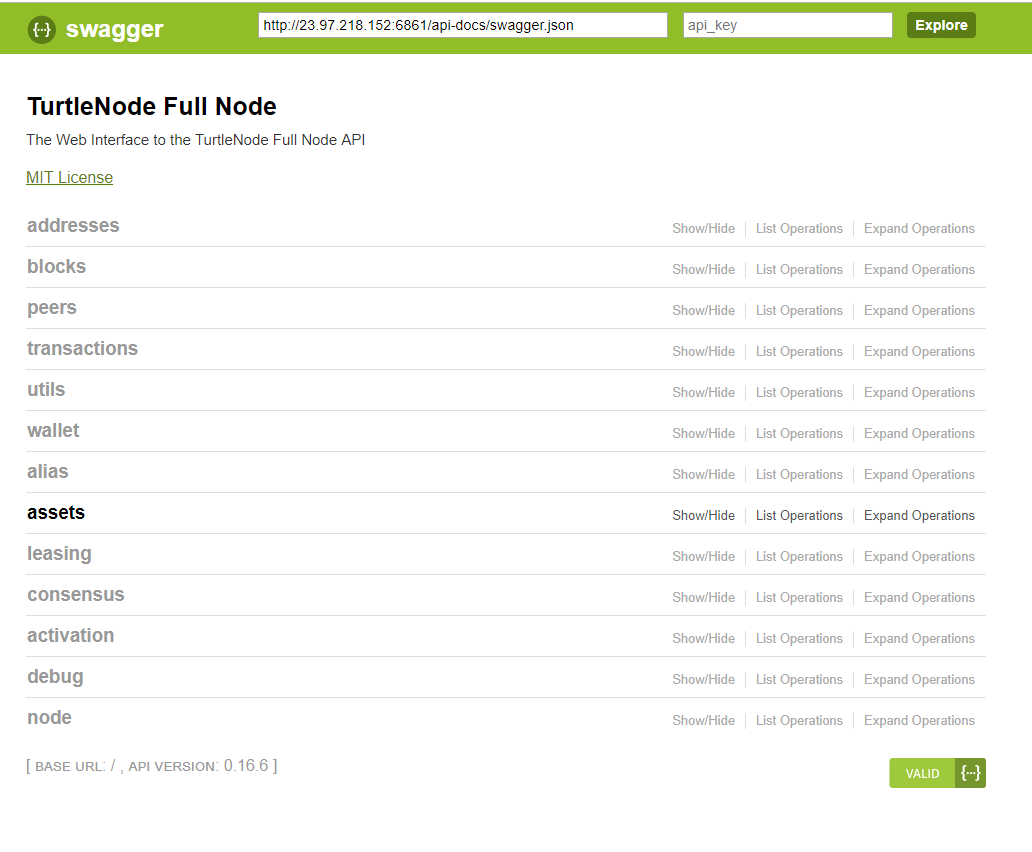Image resolution: width=1032 pixels, height=852 pixels.
Task: Expand Operations for wallet
Action: tap(919, 434)
